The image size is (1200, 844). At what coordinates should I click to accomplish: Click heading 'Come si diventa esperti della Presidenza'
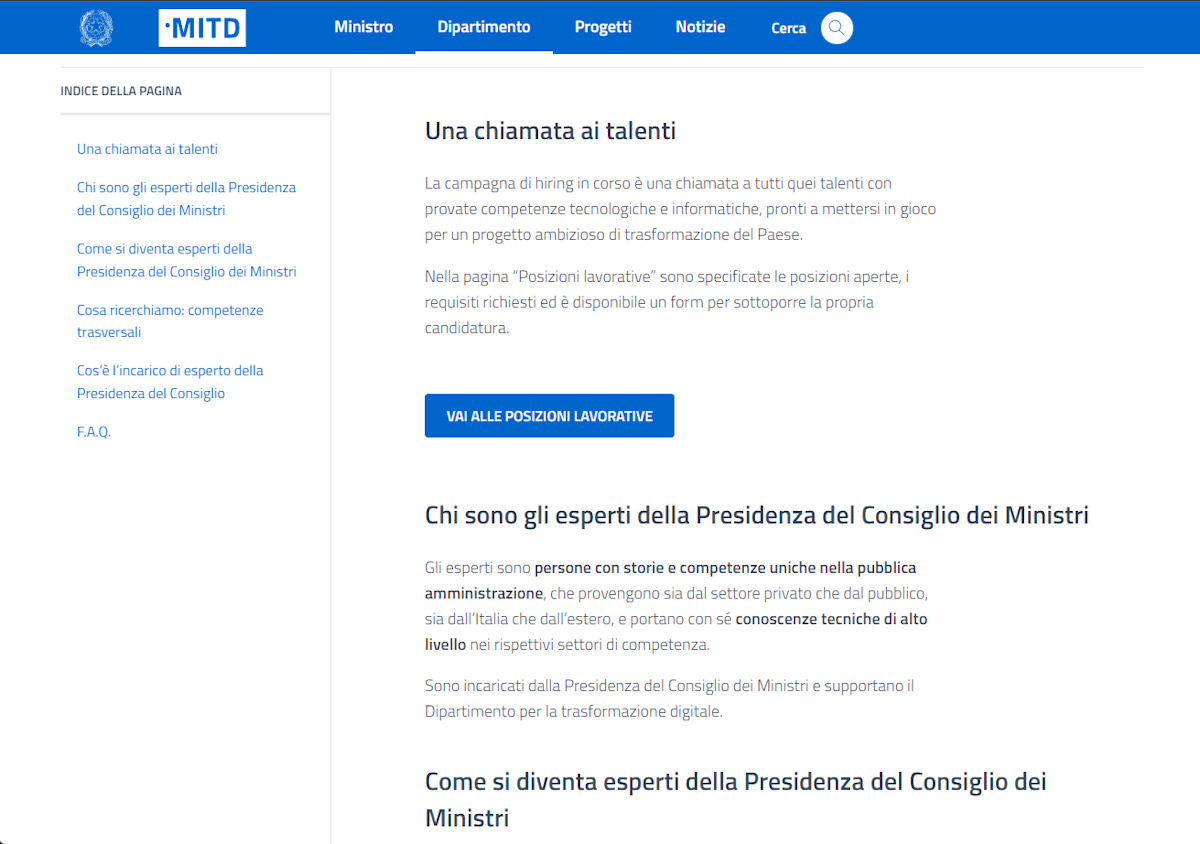point(736,799)
